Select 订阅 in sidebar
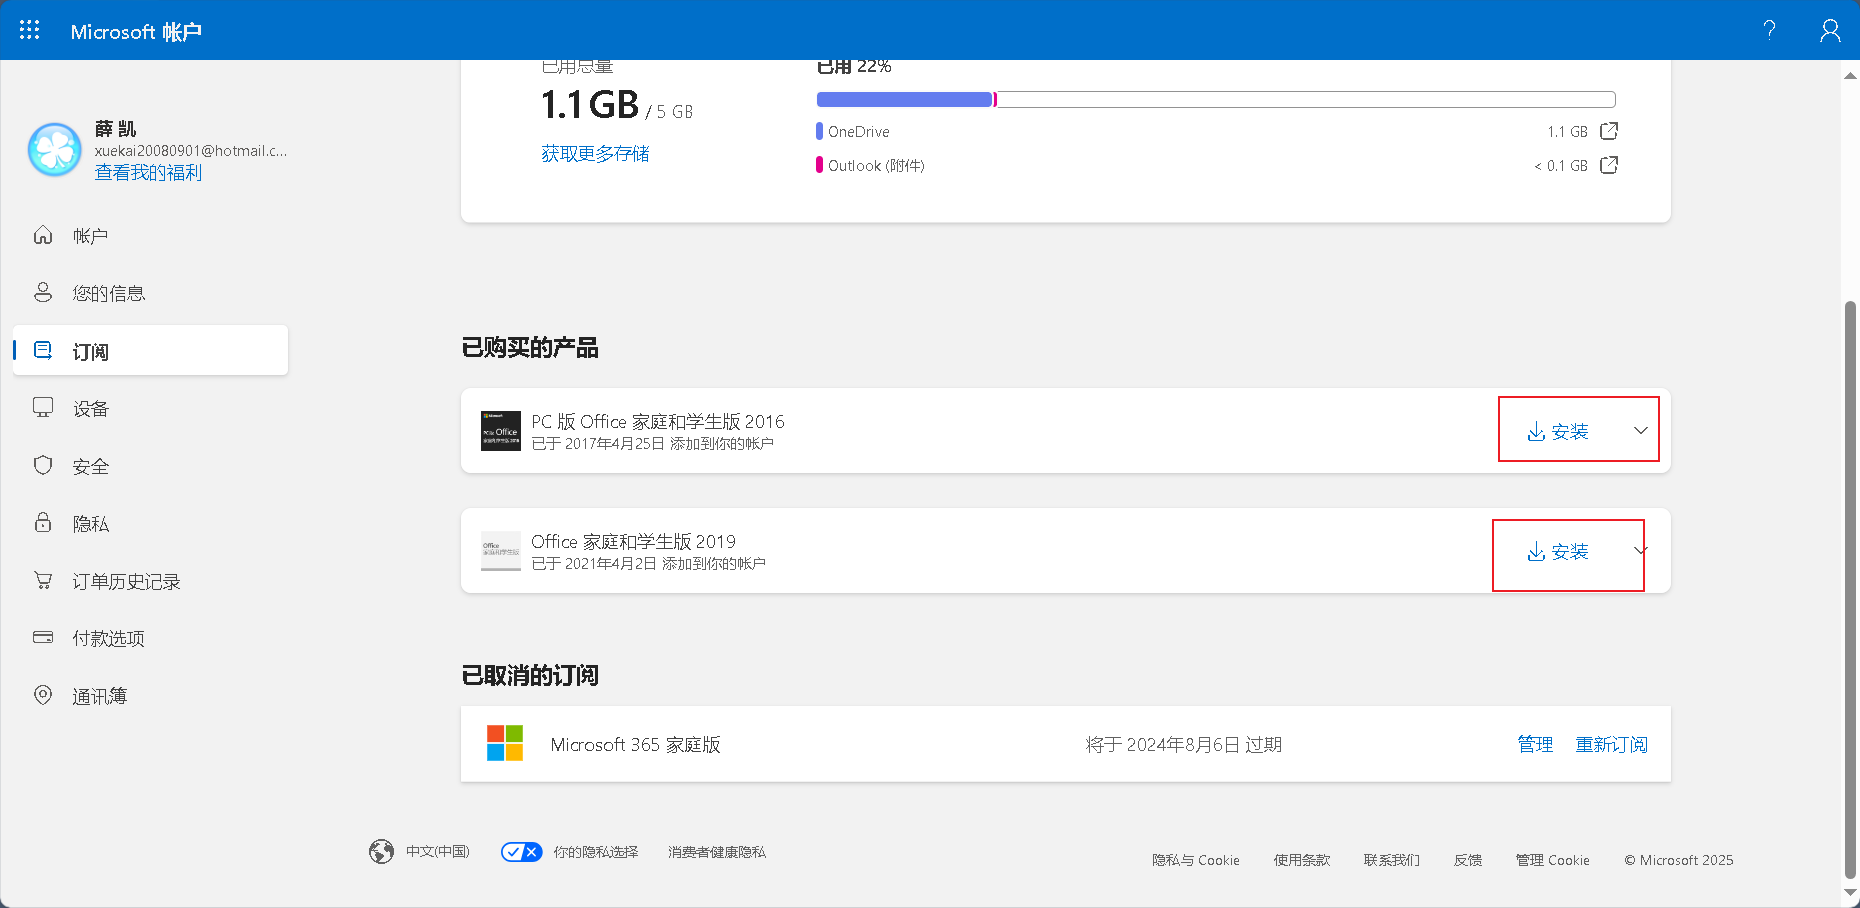Screen dimensions: 1860x908 pos(150,351)
